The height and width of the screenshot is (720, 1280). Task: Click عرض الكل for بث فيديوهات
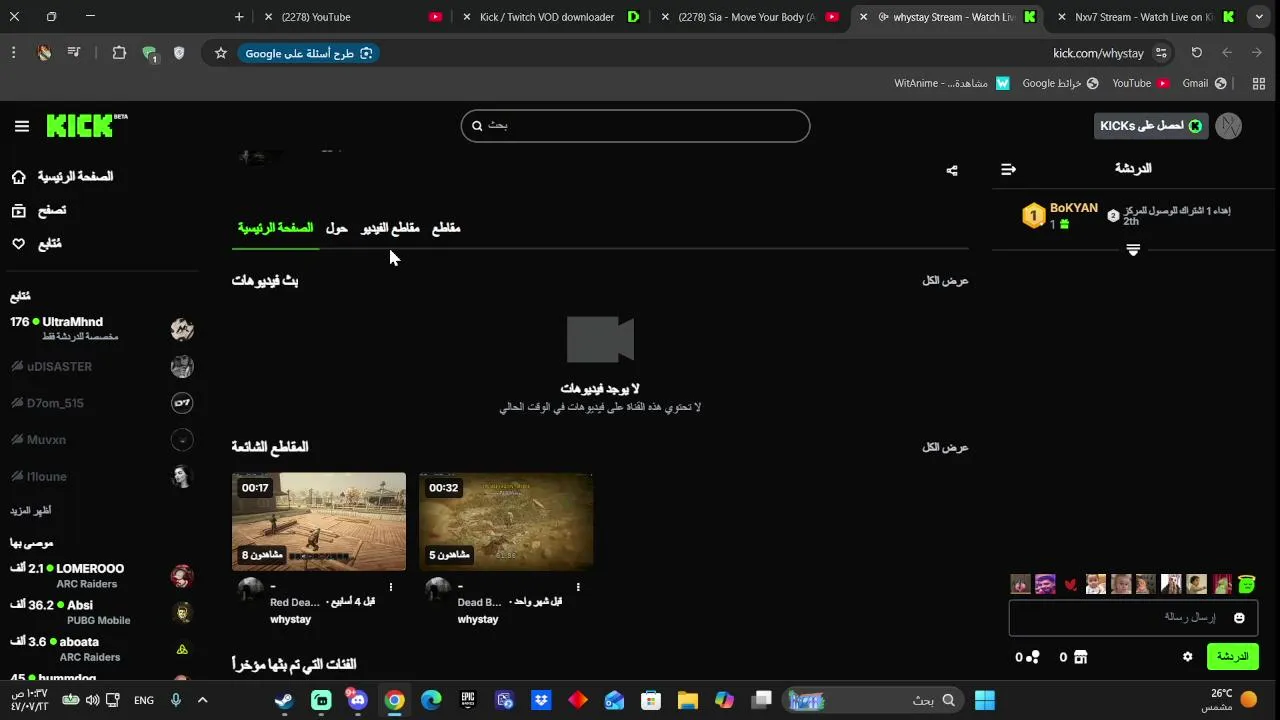945,281
